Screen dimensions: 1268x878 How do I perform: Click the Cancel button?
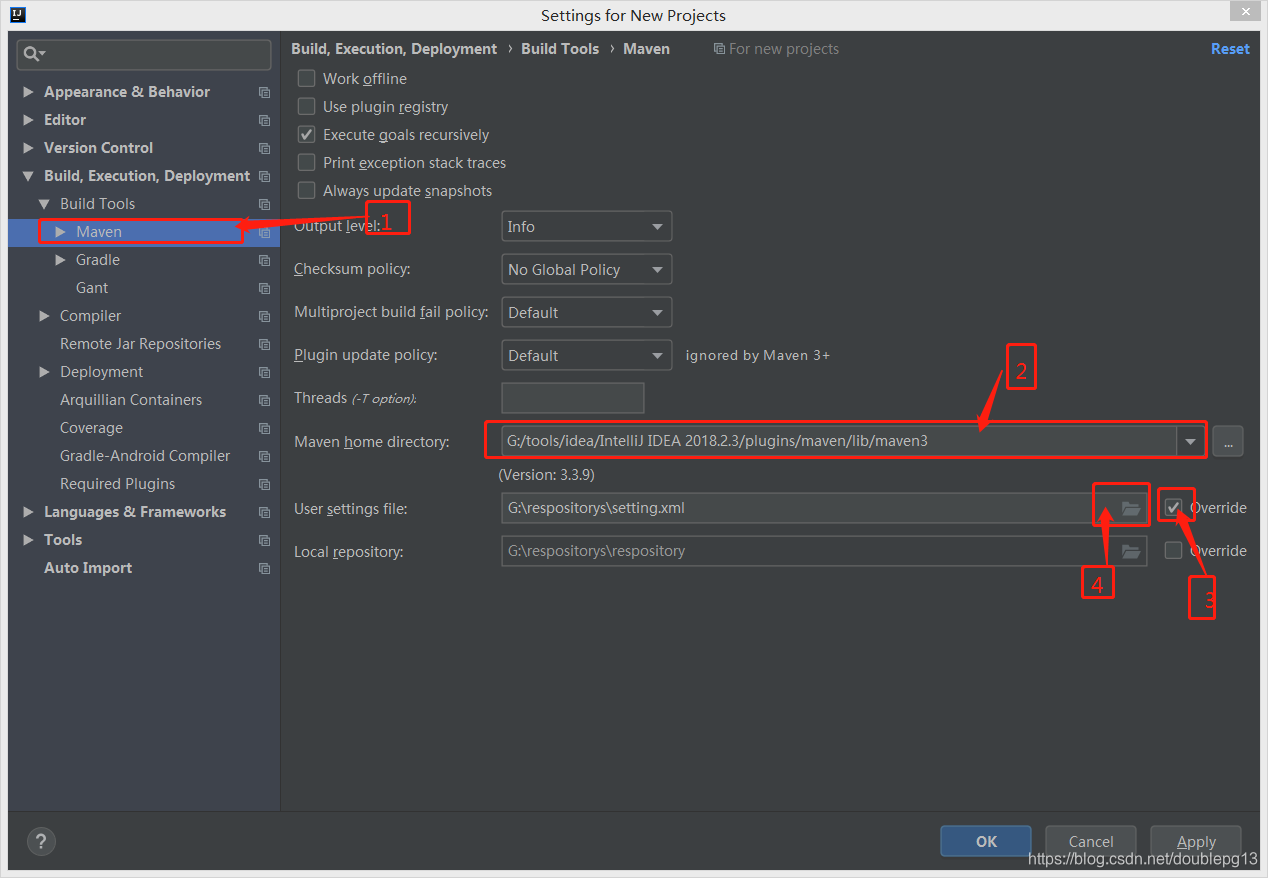pos(1091,841)
